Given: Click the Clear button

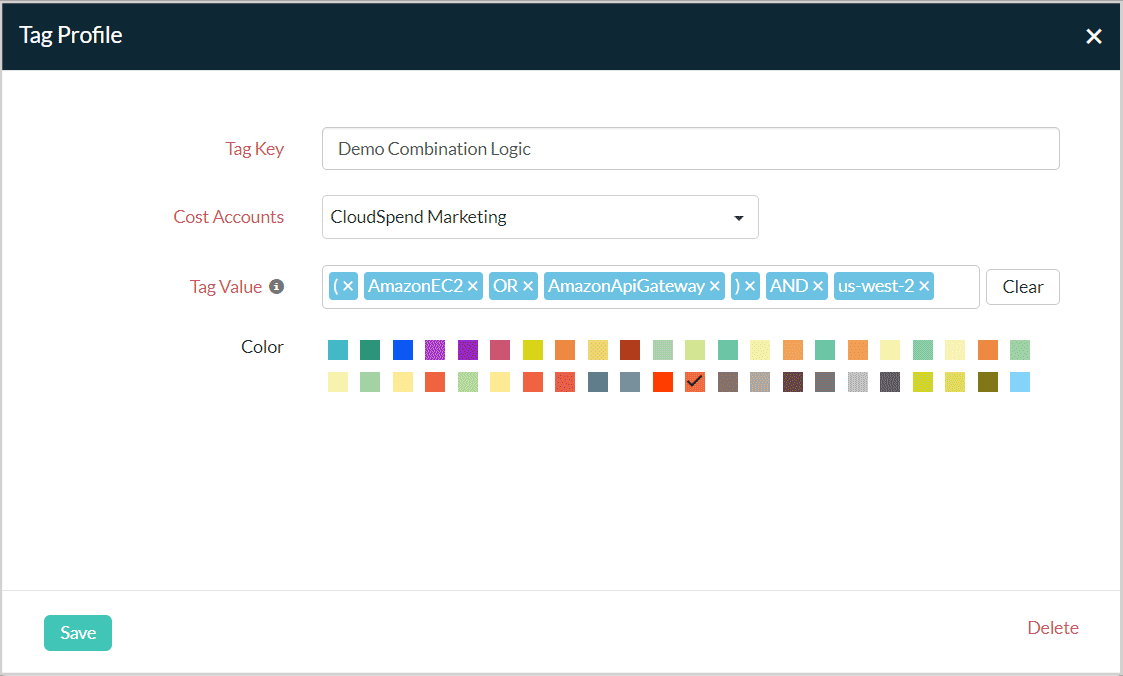Looking at the screenshot, I should coord(1022,287).
